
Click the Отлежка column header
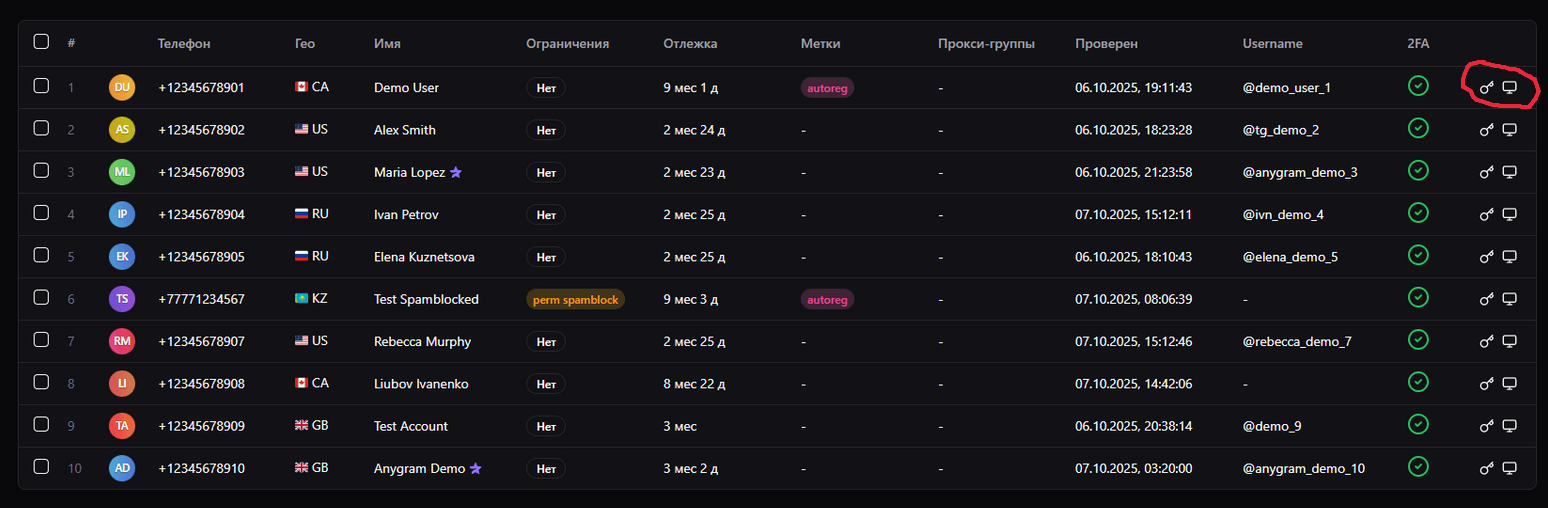pyautogui.click(x=690, y=44)
